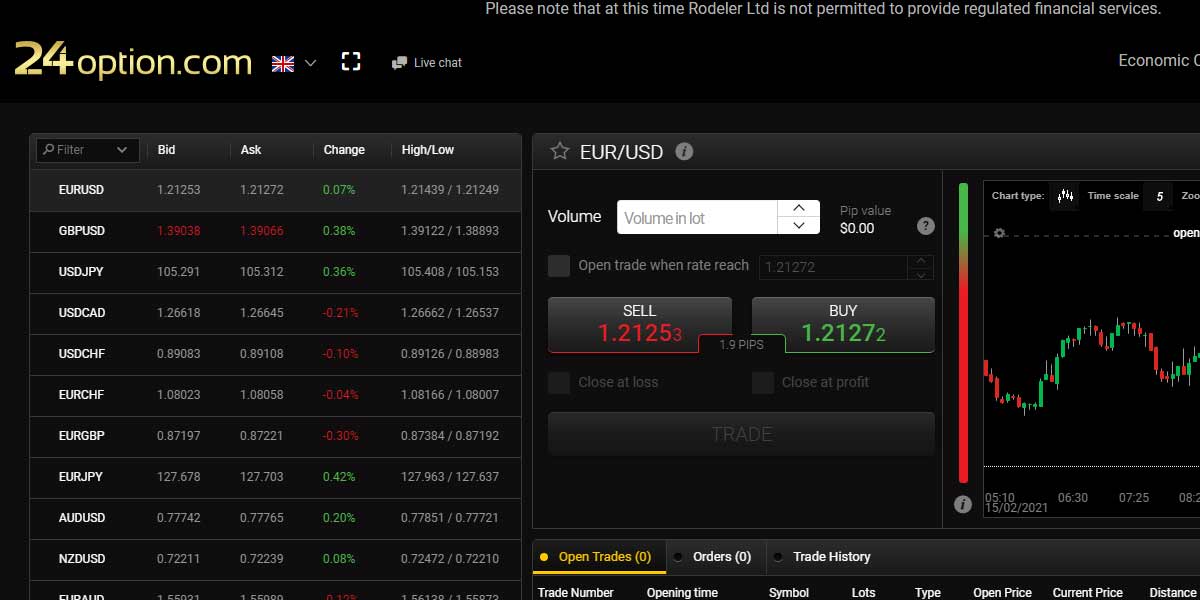Add EUR/USD to favorites with the star

(x=559, y=152)
